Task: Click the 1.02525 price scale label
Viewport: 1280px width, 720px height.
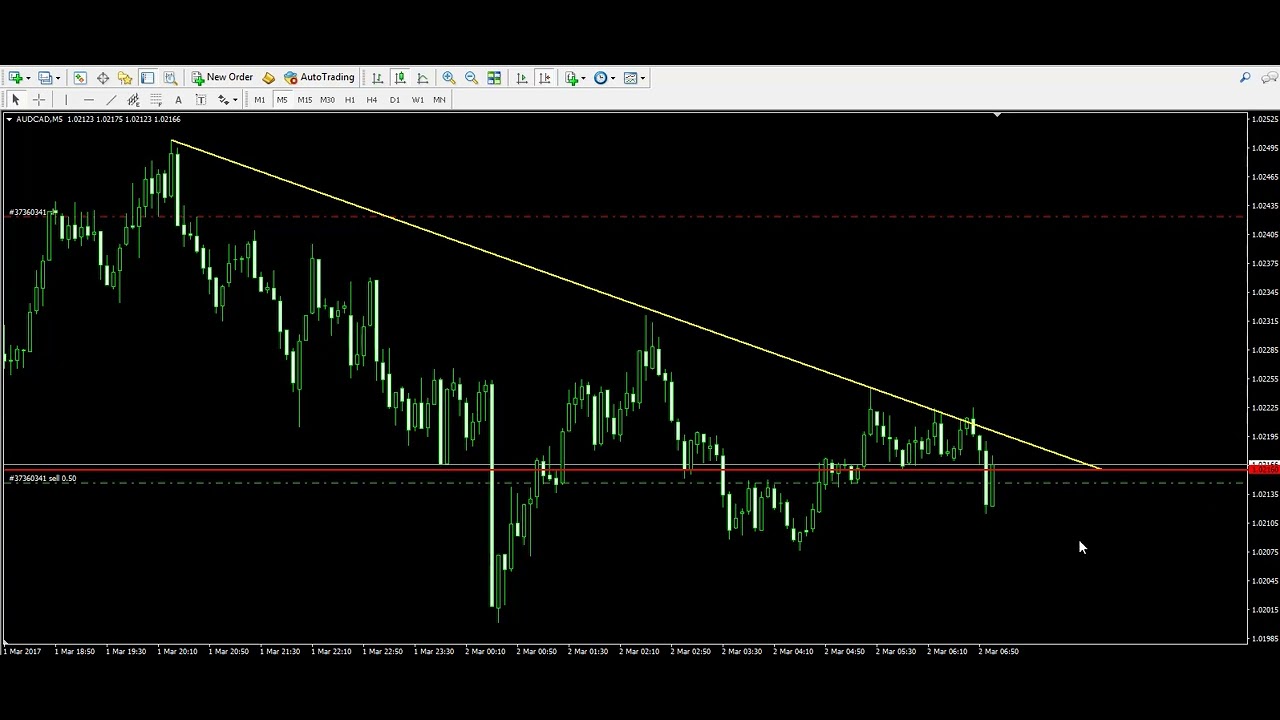Action: click(1265, 119)
